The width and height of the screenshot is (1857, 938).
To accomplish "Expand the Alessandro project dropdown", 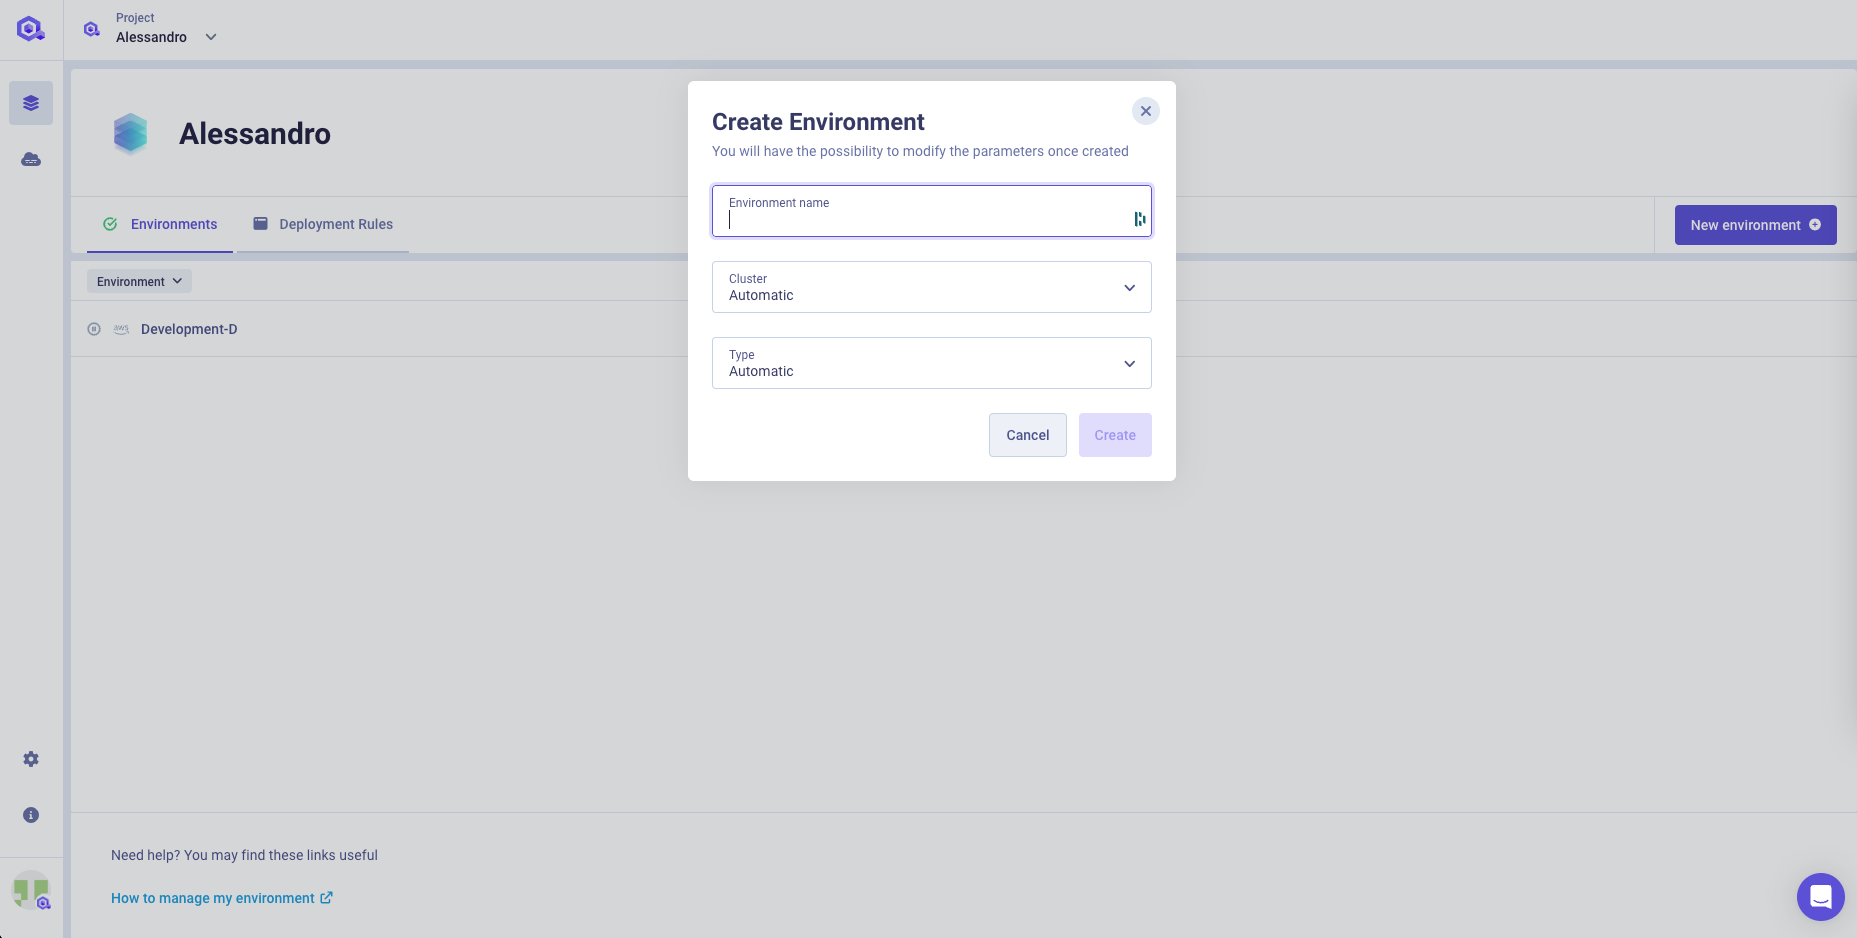I will coord(211,37).
